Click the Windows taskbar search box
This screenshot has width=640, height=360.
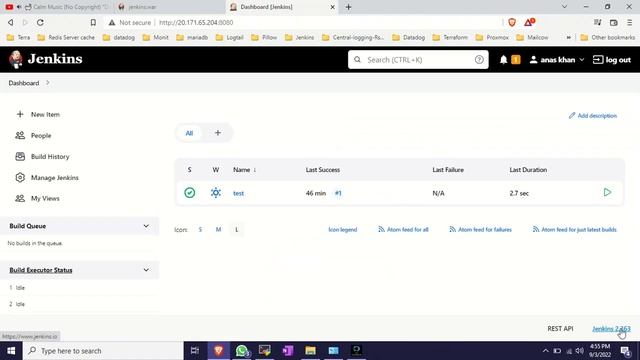point(103,351)
